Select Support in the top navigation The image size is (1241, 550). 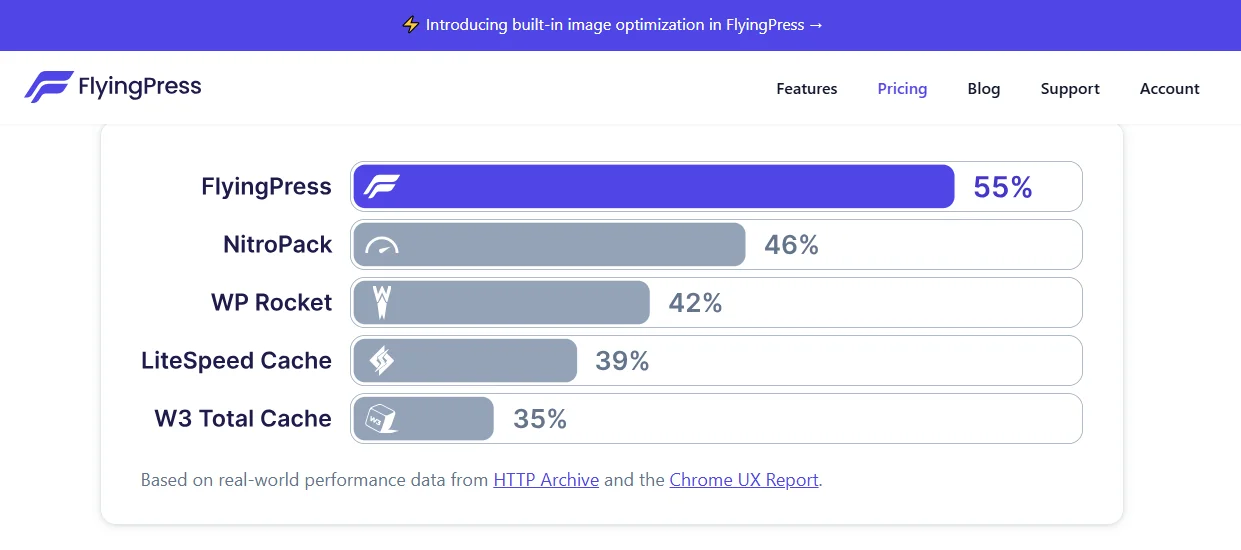point(1070,88)
